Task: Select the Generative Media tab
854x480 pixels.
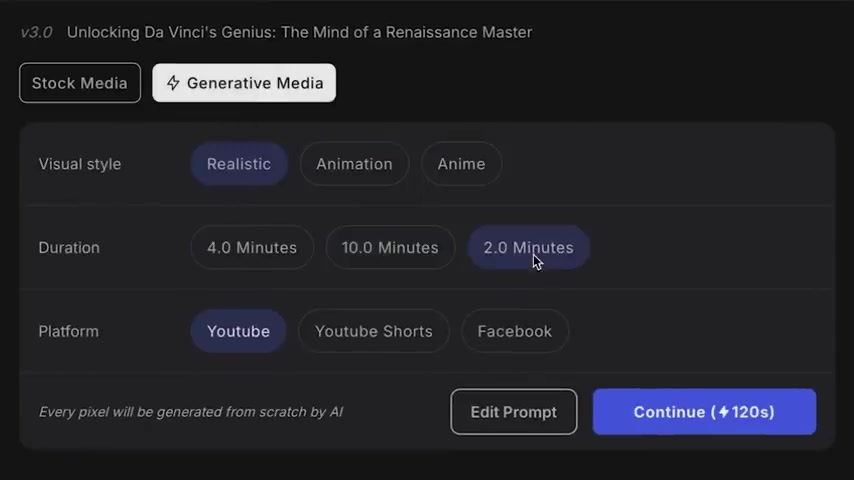Action: coord(244,83)
